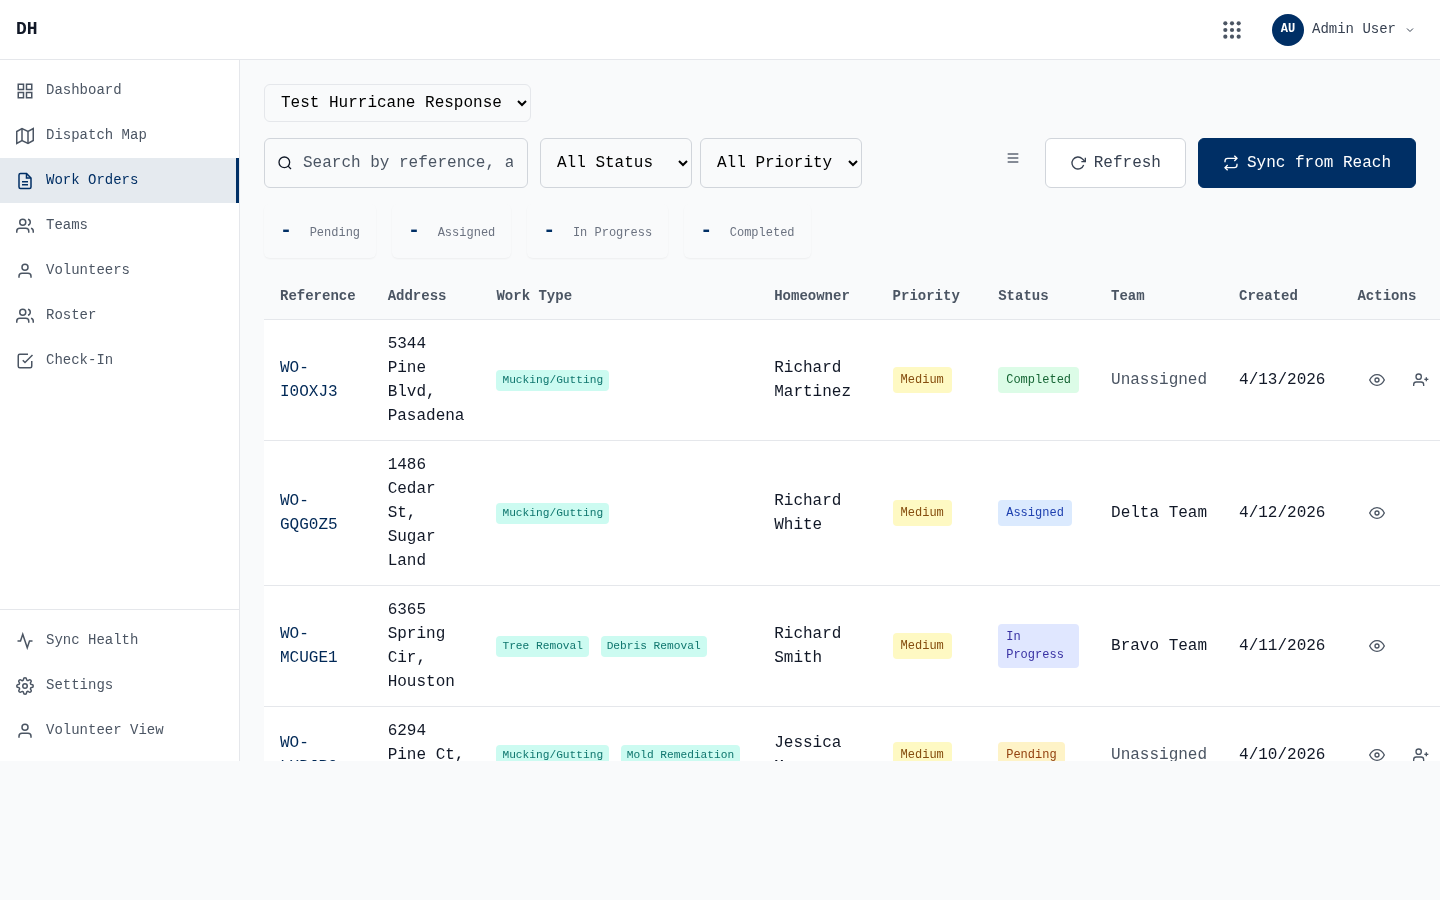Click the app launcher grid icon
The width and height of the screenshot is (1440, 900).
pos(1232,29)
